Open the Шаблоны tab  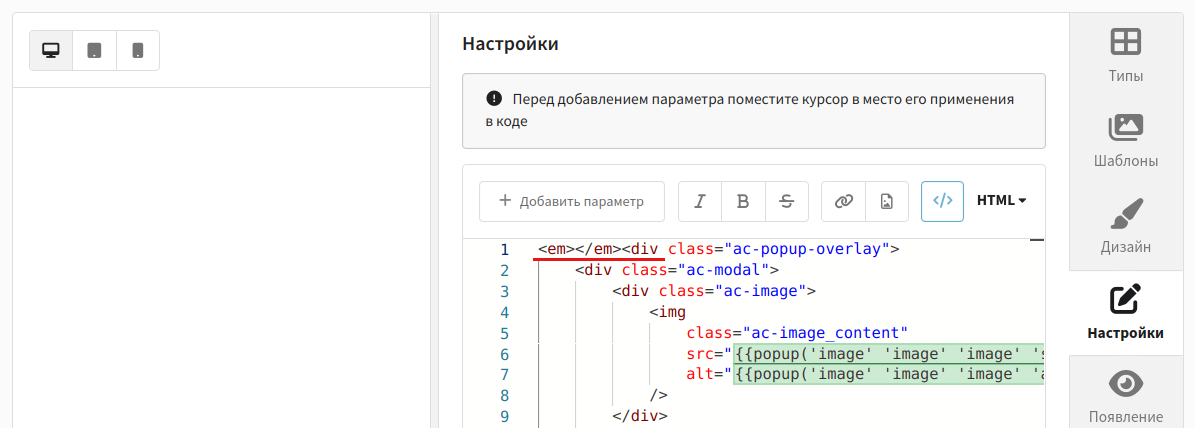tap(1126, 142)
